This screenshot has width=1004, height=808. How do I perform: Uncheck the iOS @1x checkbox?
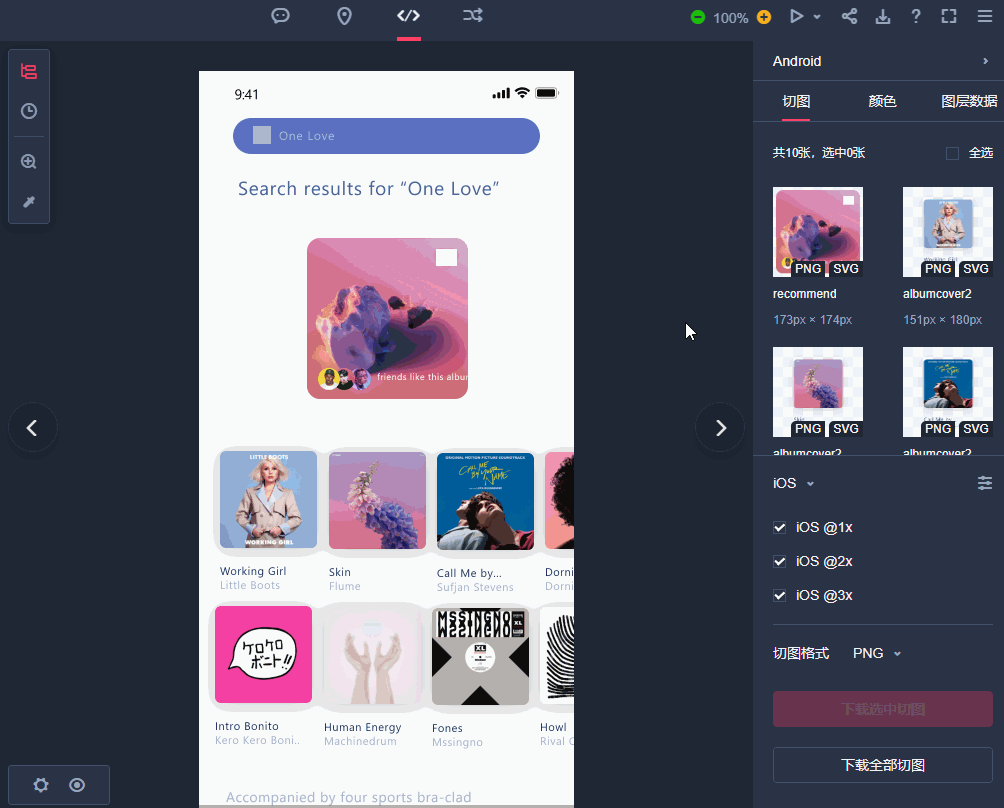(x=779, y=528)
